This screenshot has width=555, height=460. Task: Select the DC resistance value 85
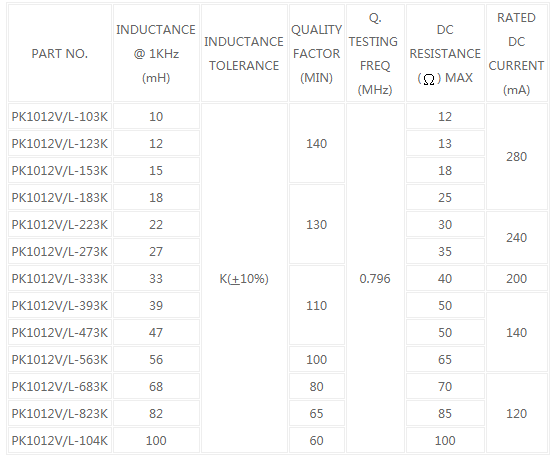click(x=445, y=413)
